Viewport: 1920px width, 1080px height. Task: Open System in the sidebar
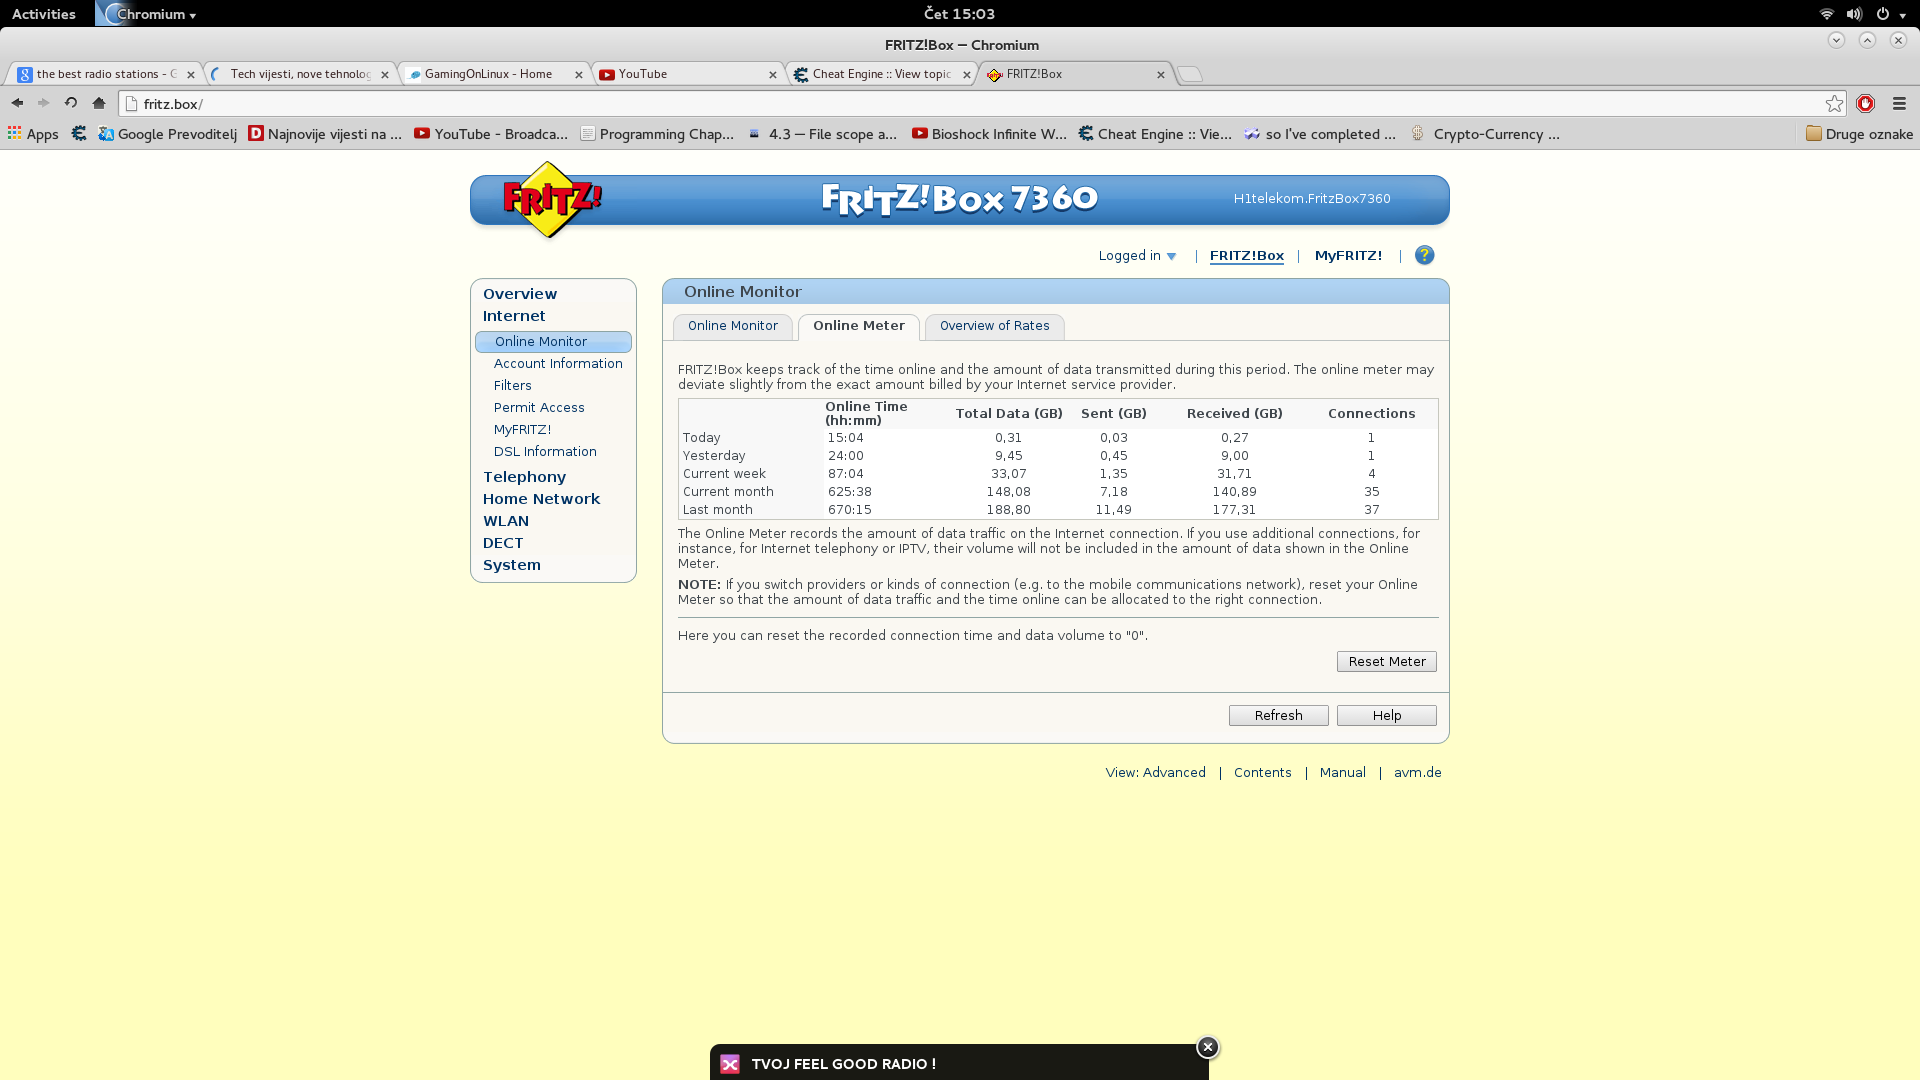[512, 565]
